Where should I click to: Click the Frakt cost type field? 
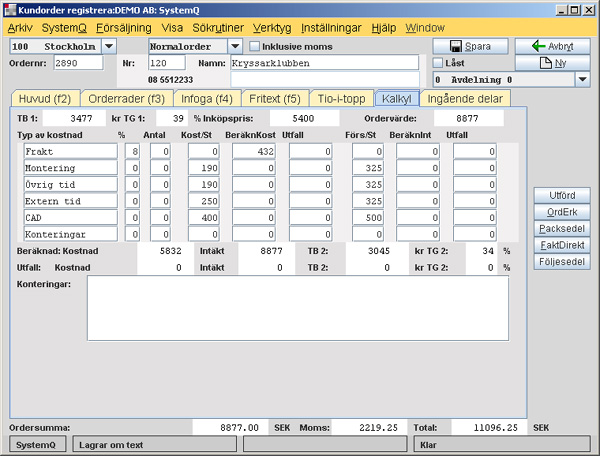(70, 151)
